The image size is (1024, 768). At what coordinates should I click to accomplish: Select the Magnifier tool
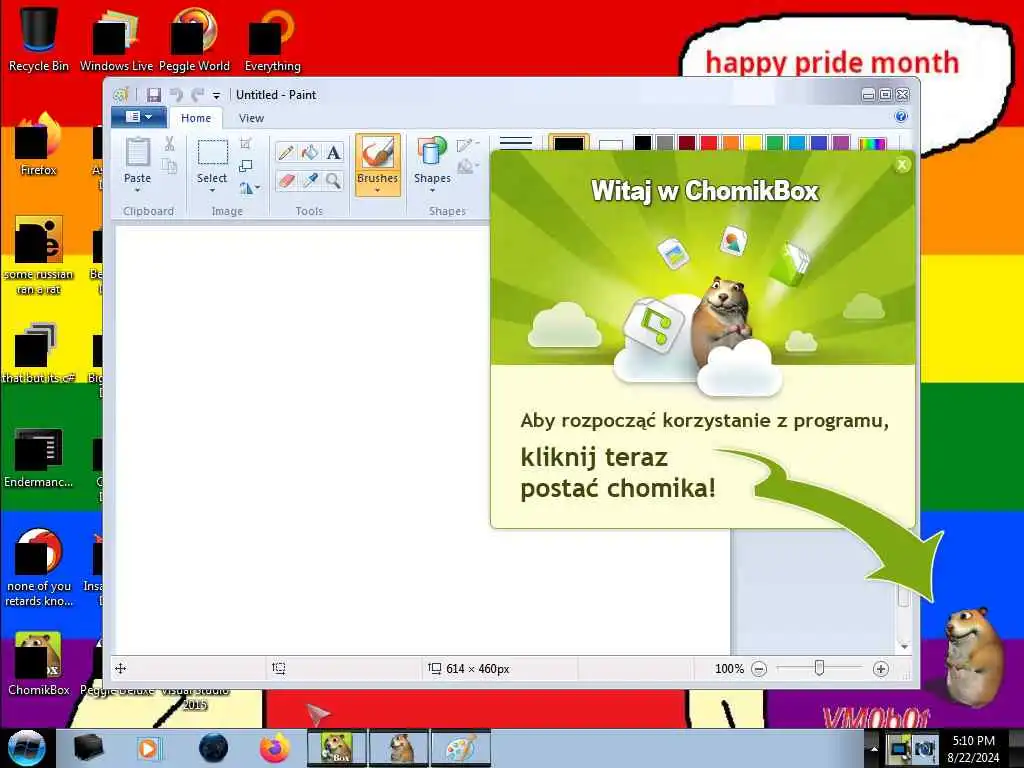click(334, 180)
